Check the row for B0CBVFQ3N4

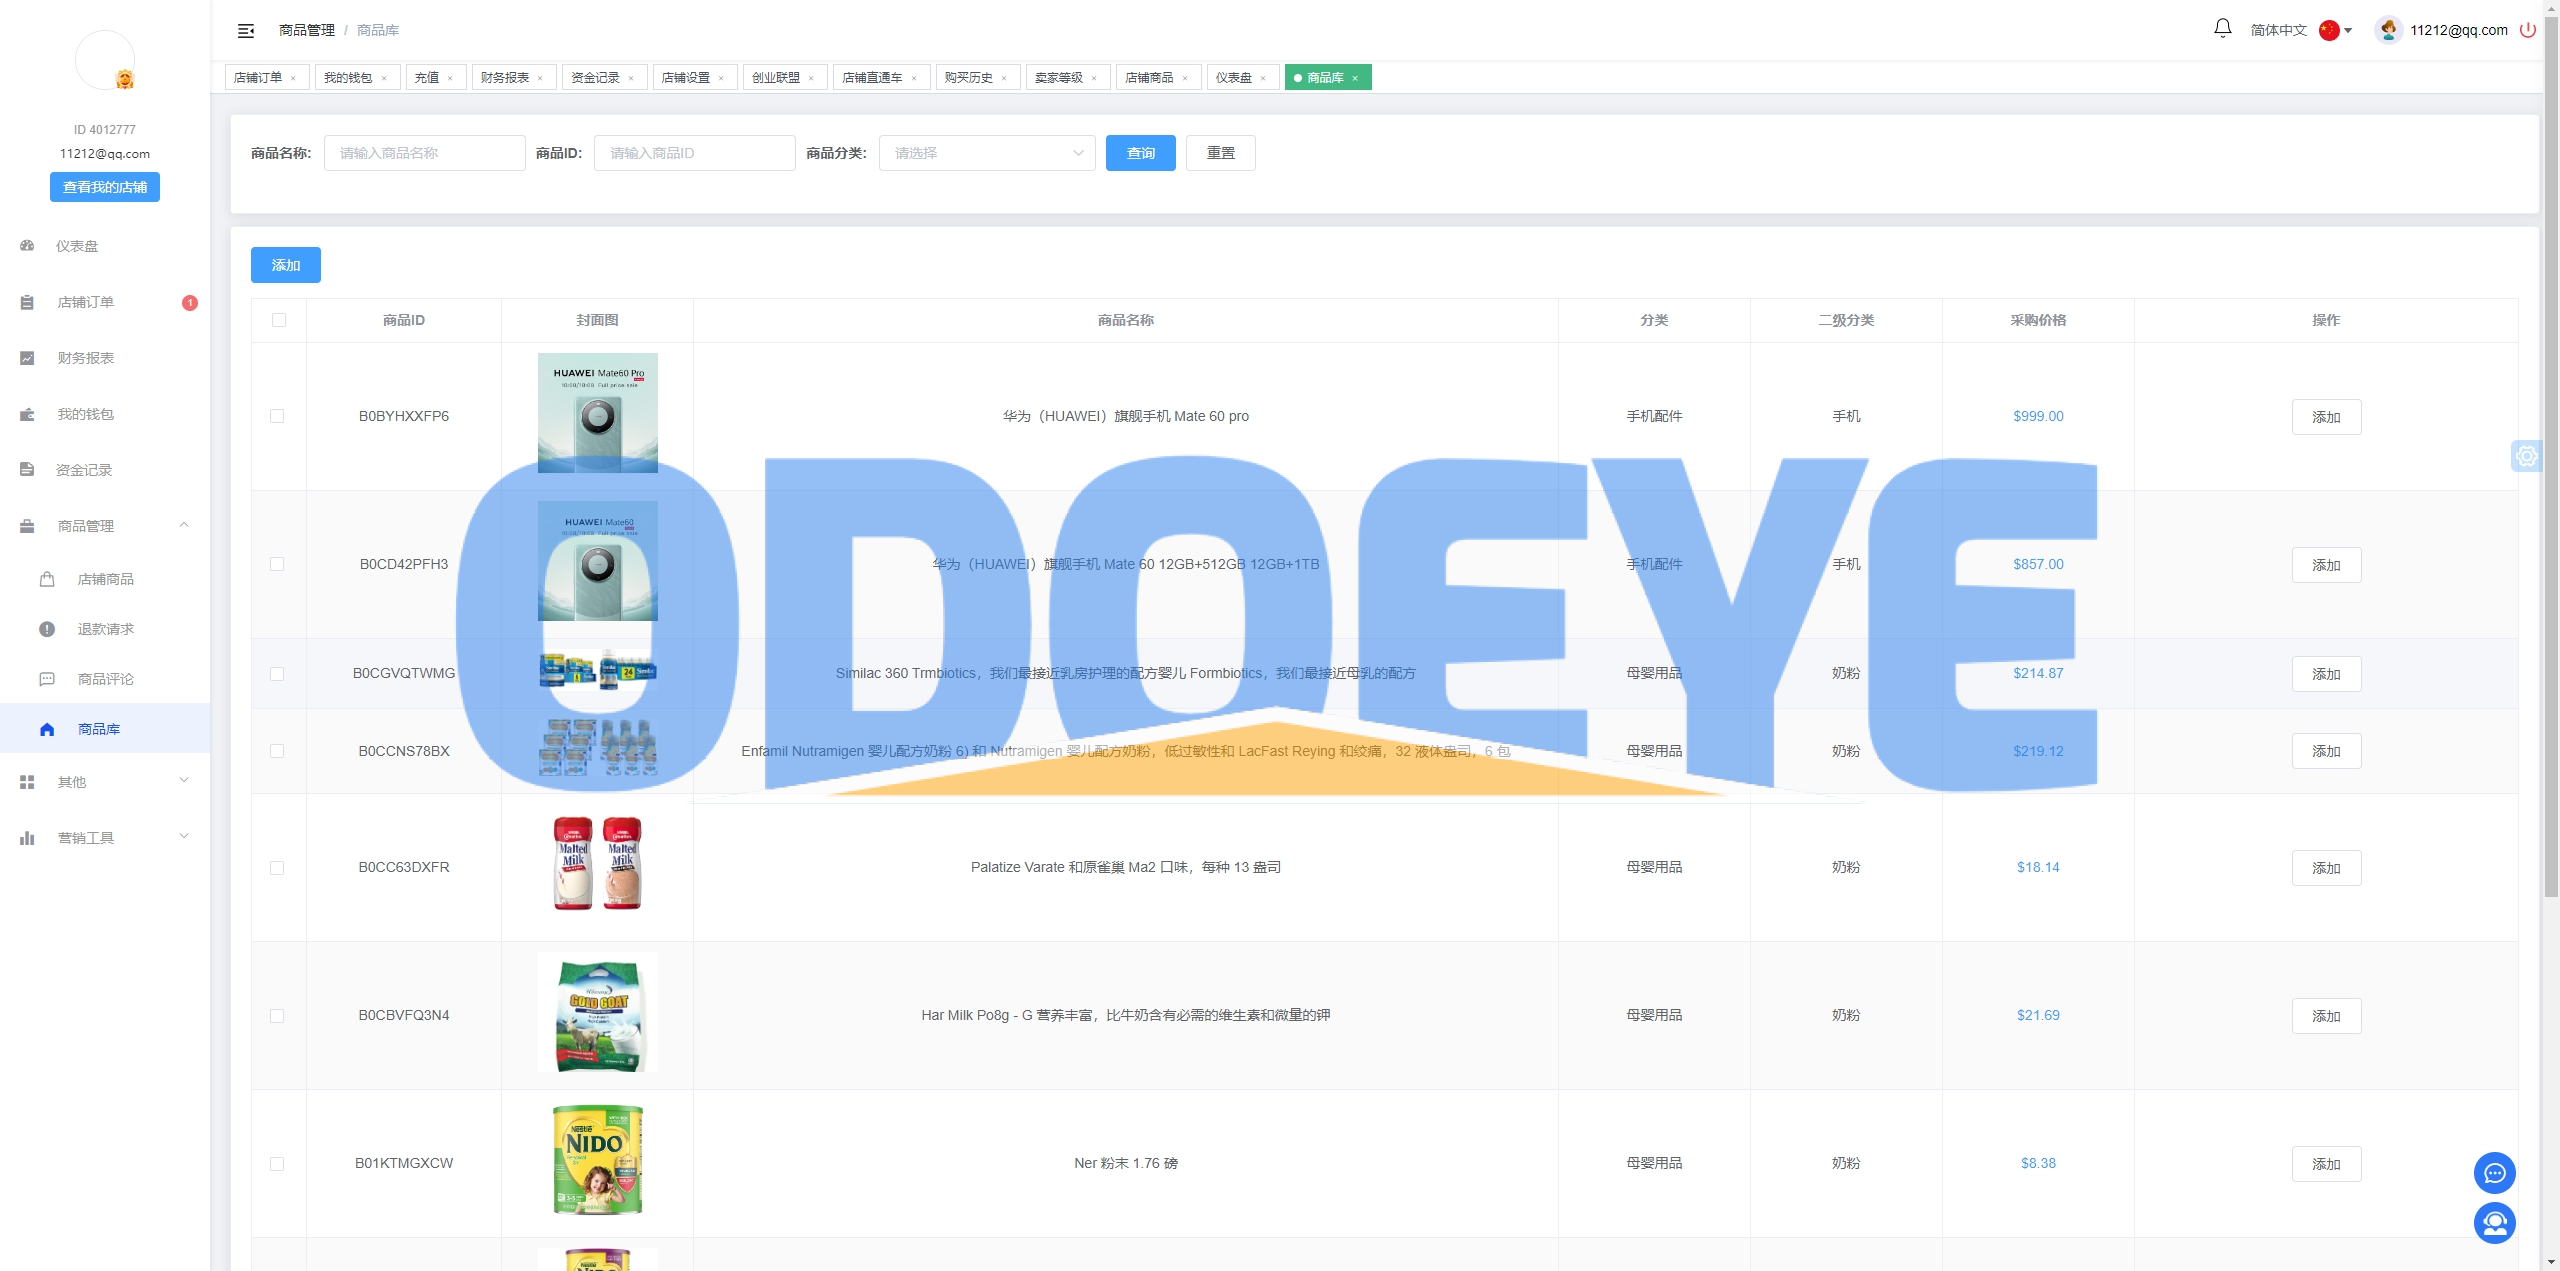[277, 1016]
